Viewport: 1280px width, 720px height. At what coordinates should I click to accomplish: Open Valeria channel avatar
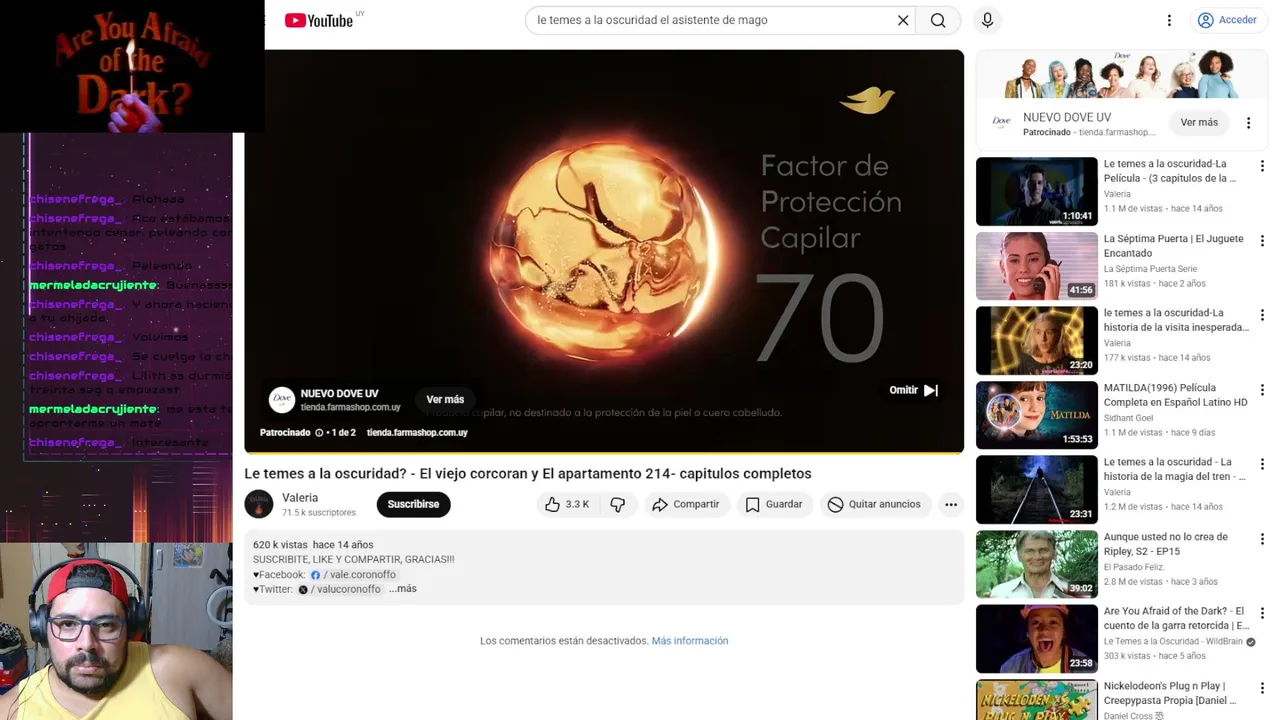[259, 504]
